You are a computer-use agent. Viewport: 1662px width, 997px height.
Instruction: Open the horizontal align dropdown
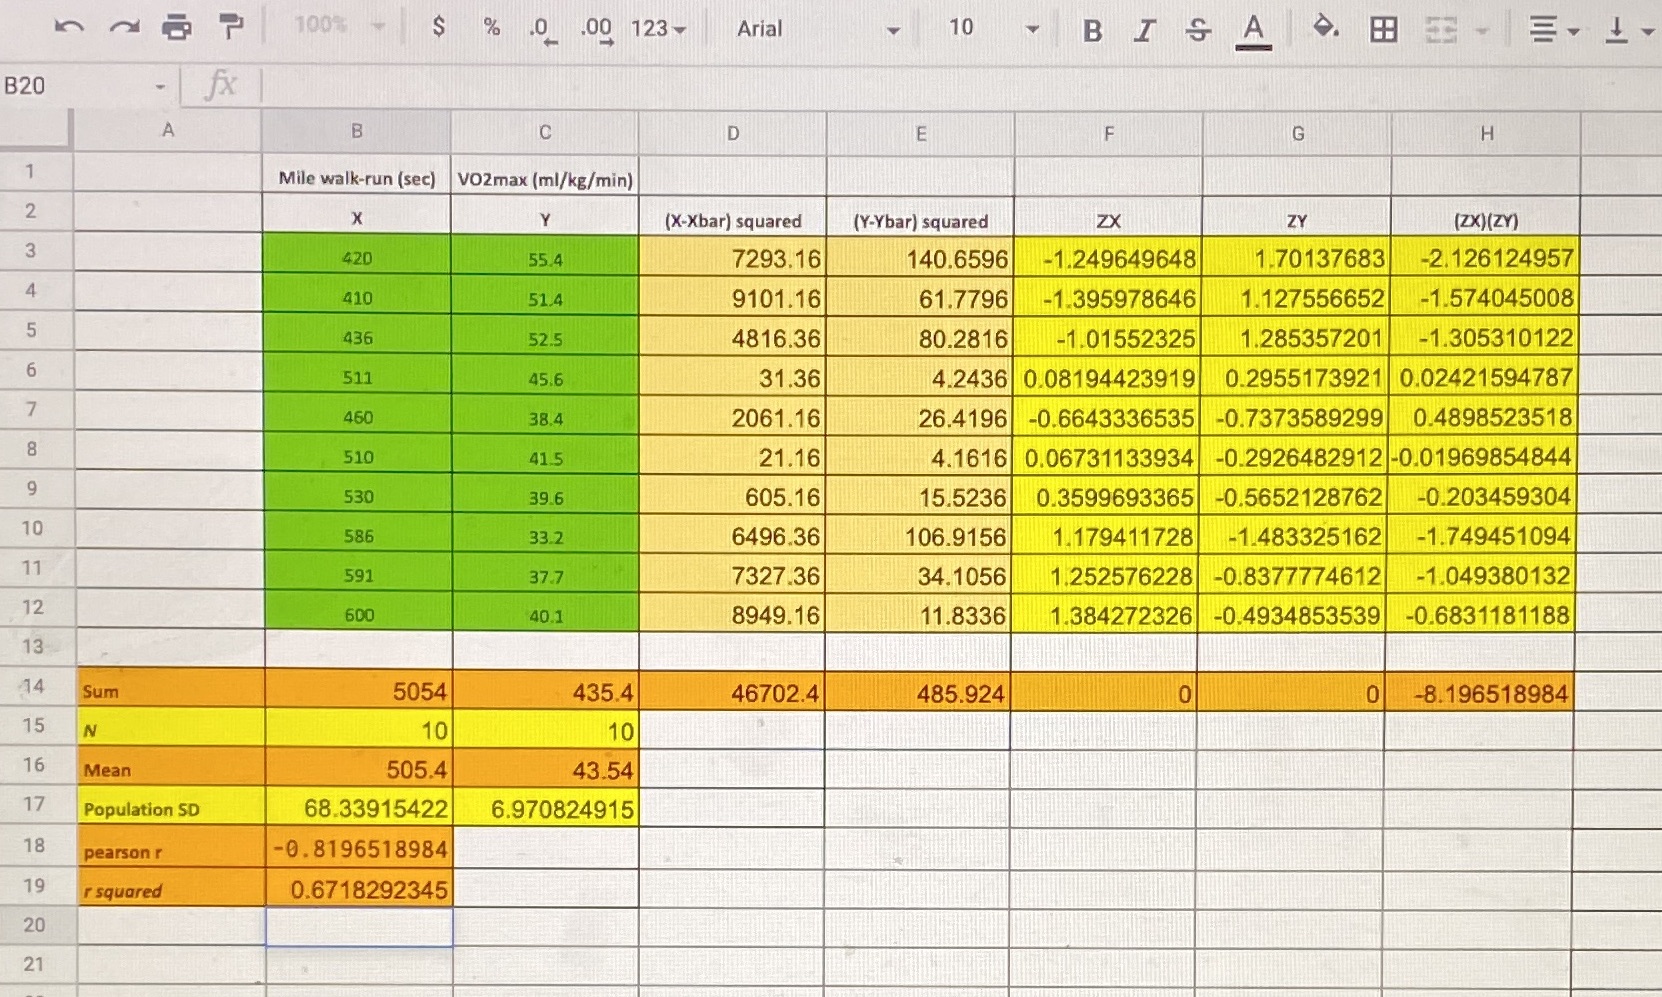(x=1554, y=31)
